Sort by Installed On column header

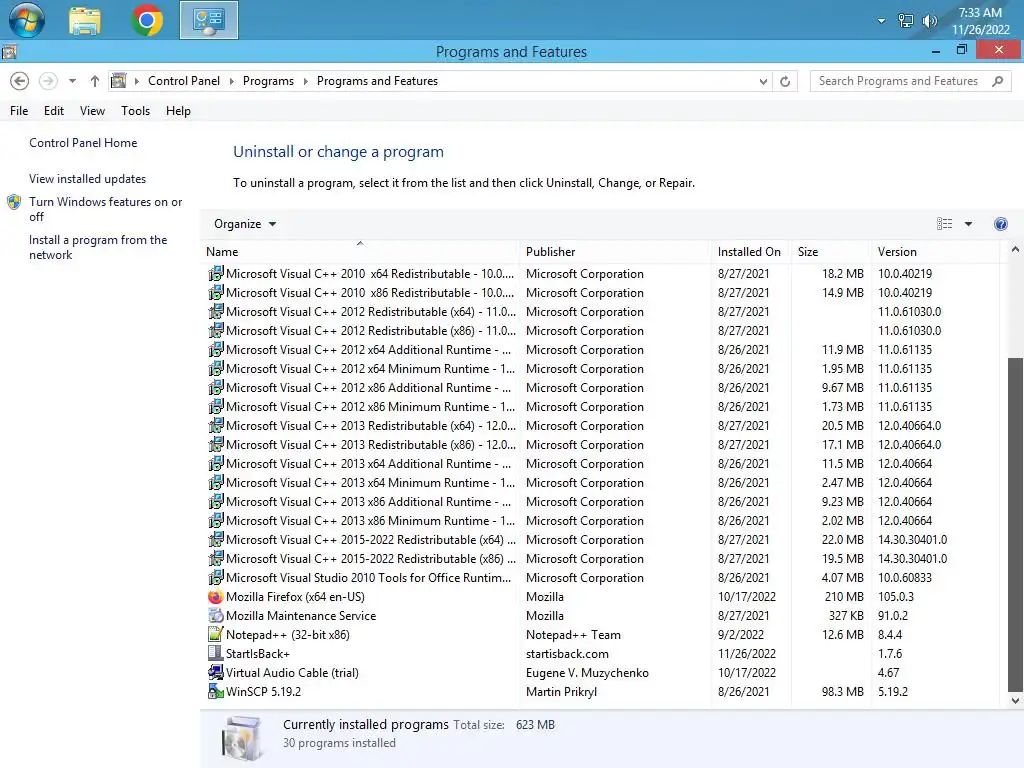coord(750,251)
